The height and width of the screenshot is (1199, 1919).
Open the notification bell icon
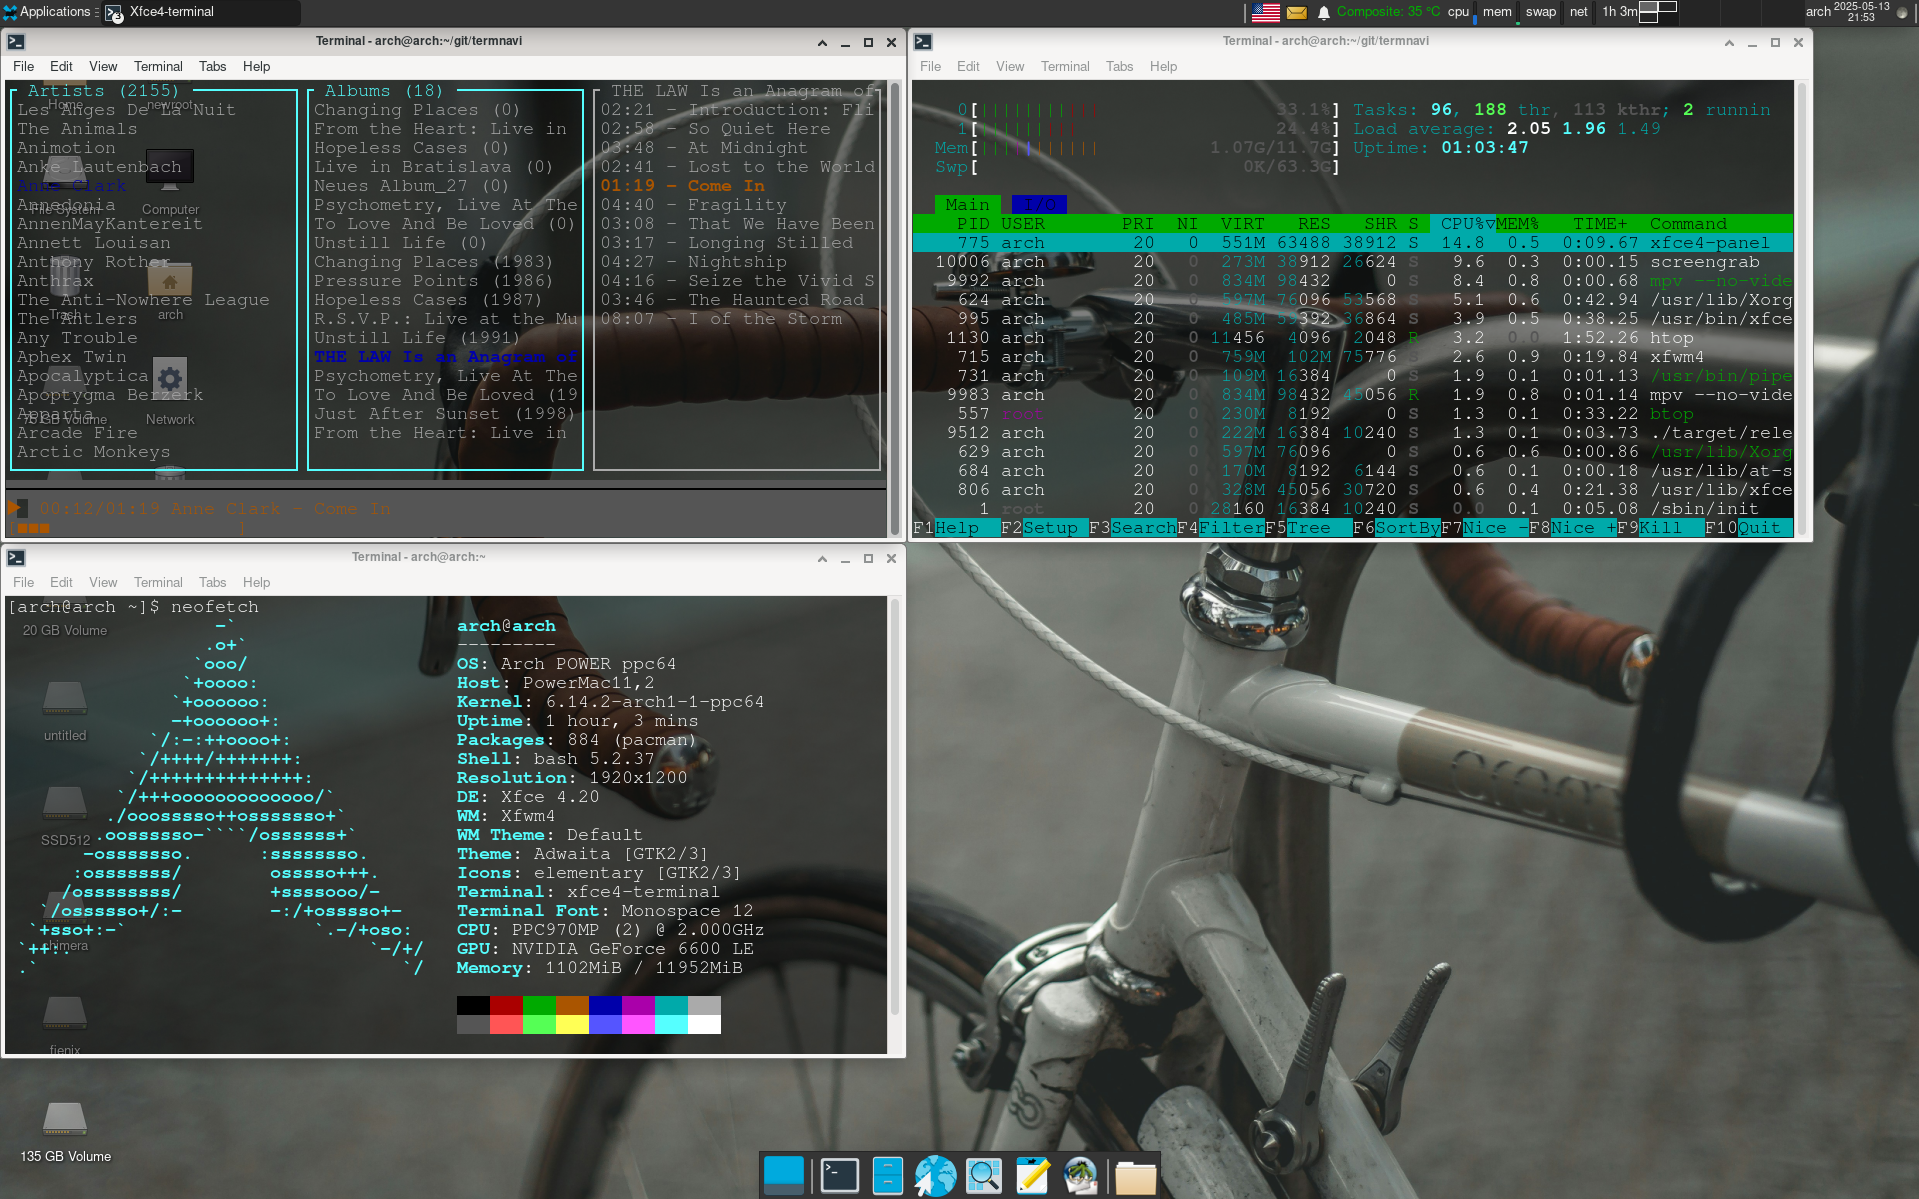click(1324, 13)
